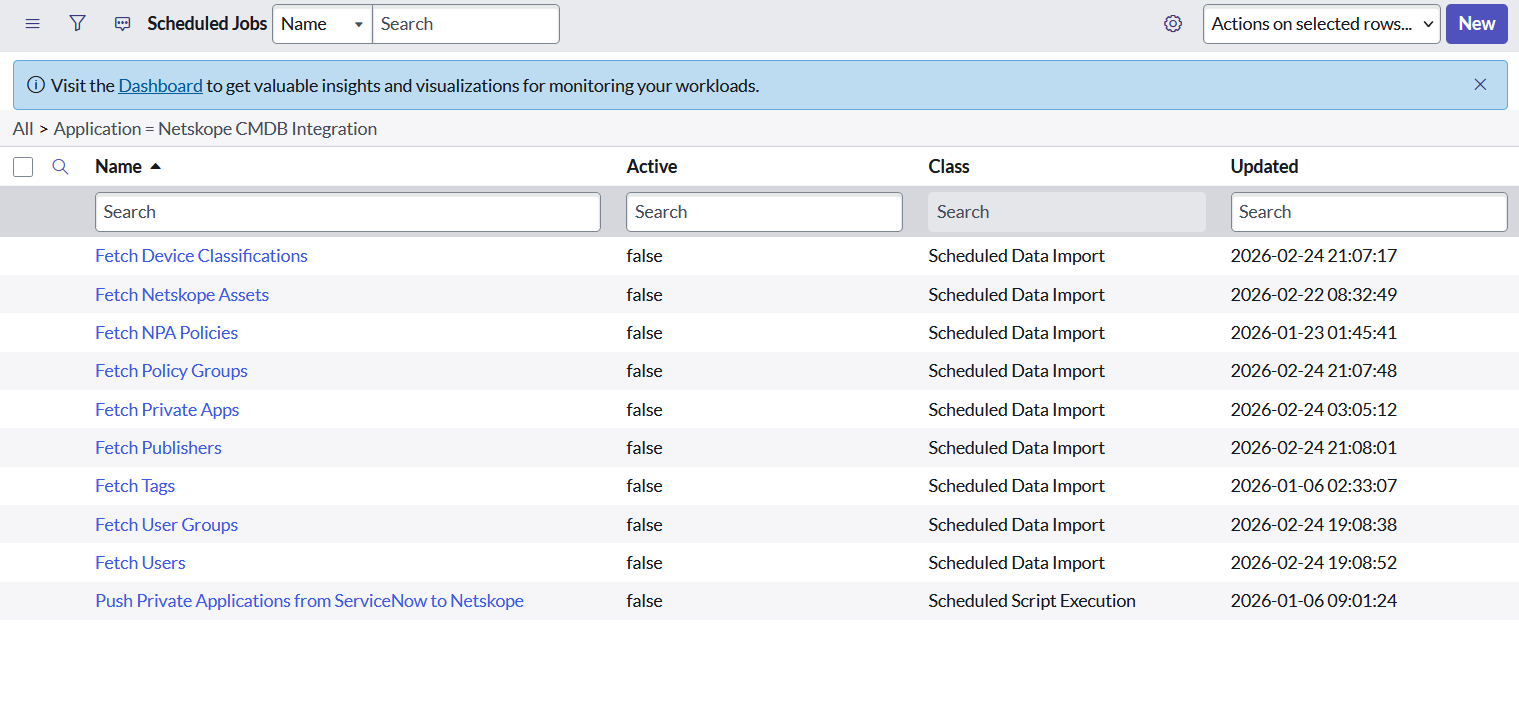Image resolution: width=1519 pixels, height=714 pixels.
Task: Open Fetch Netskope Assets job
Action: click(182, 295)
